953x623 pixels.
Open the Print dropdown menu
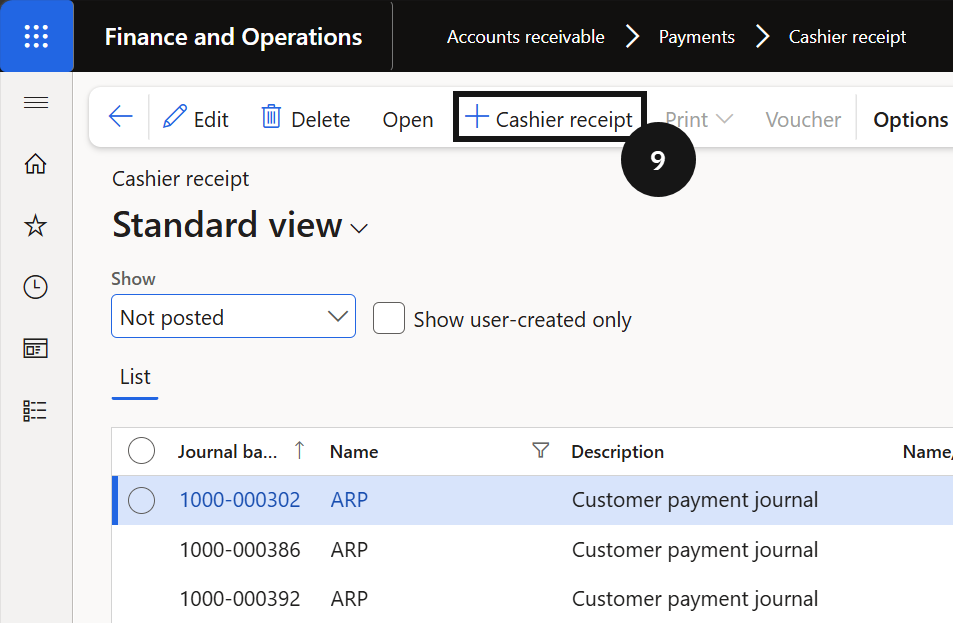pos(699,120)
